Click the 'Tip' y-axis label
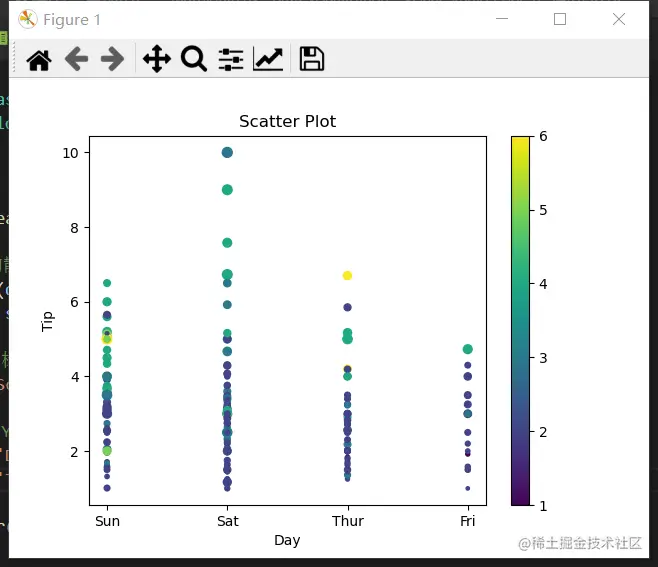The width and height of the screenshot is (658, 567). 47,321
